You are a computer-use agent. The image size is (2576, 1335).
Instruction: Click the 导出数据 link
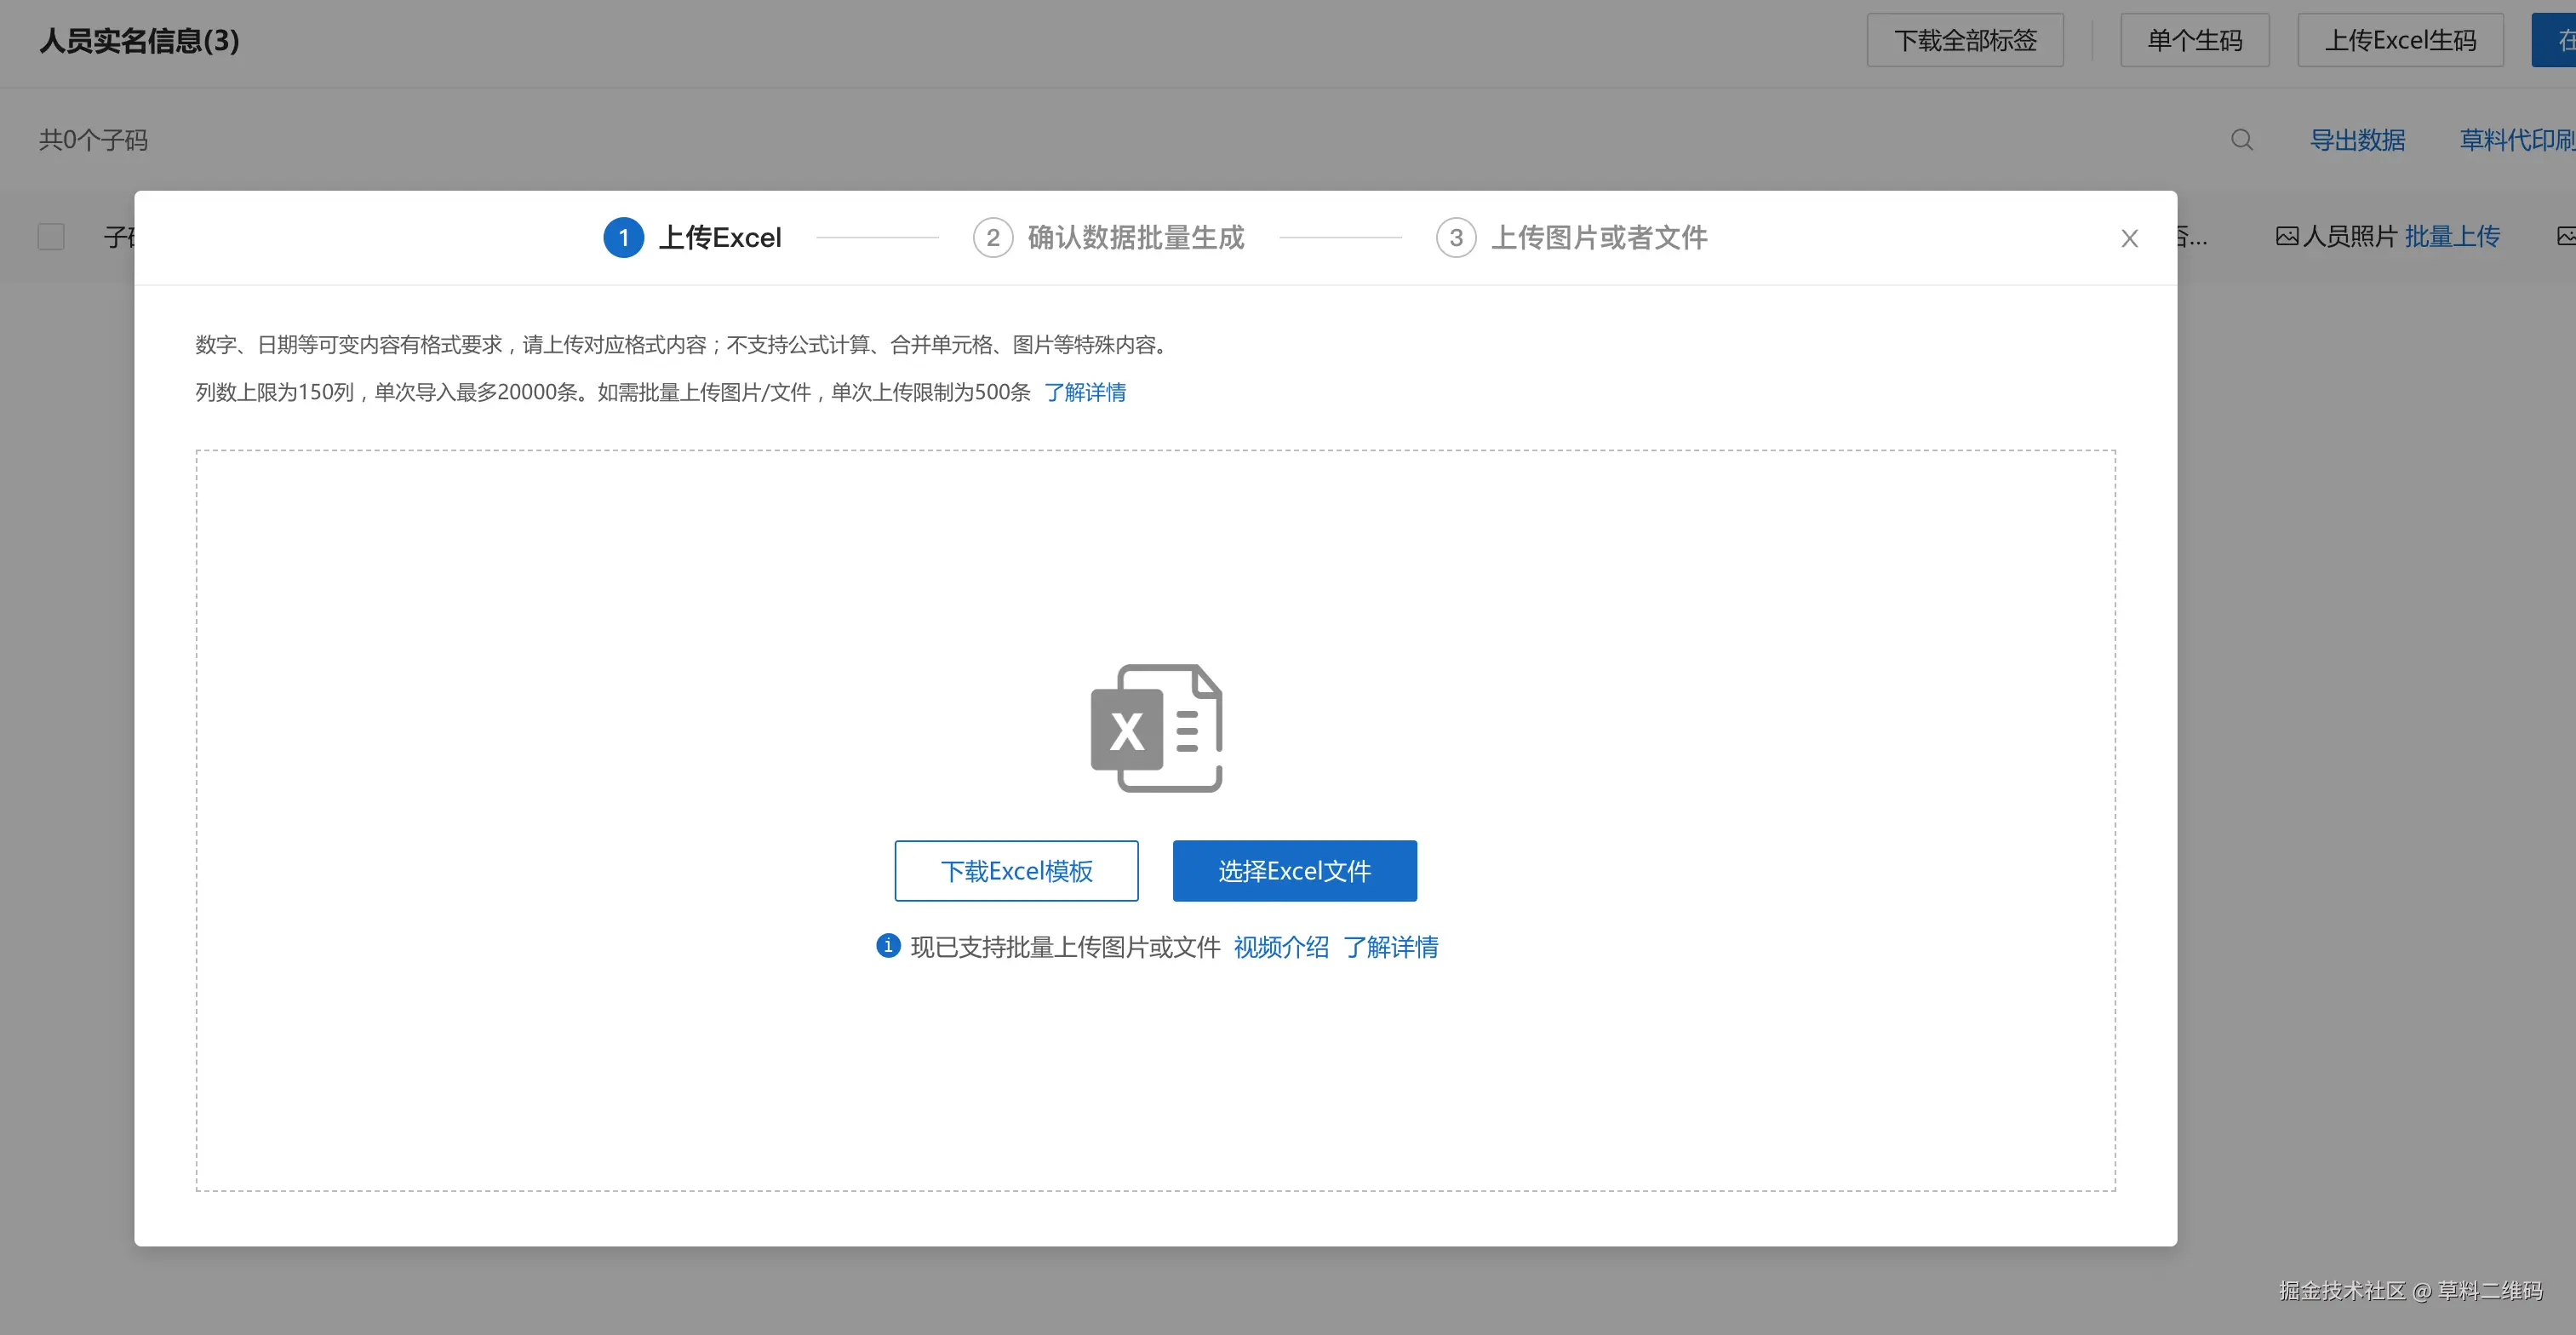tap(2356, 140)
